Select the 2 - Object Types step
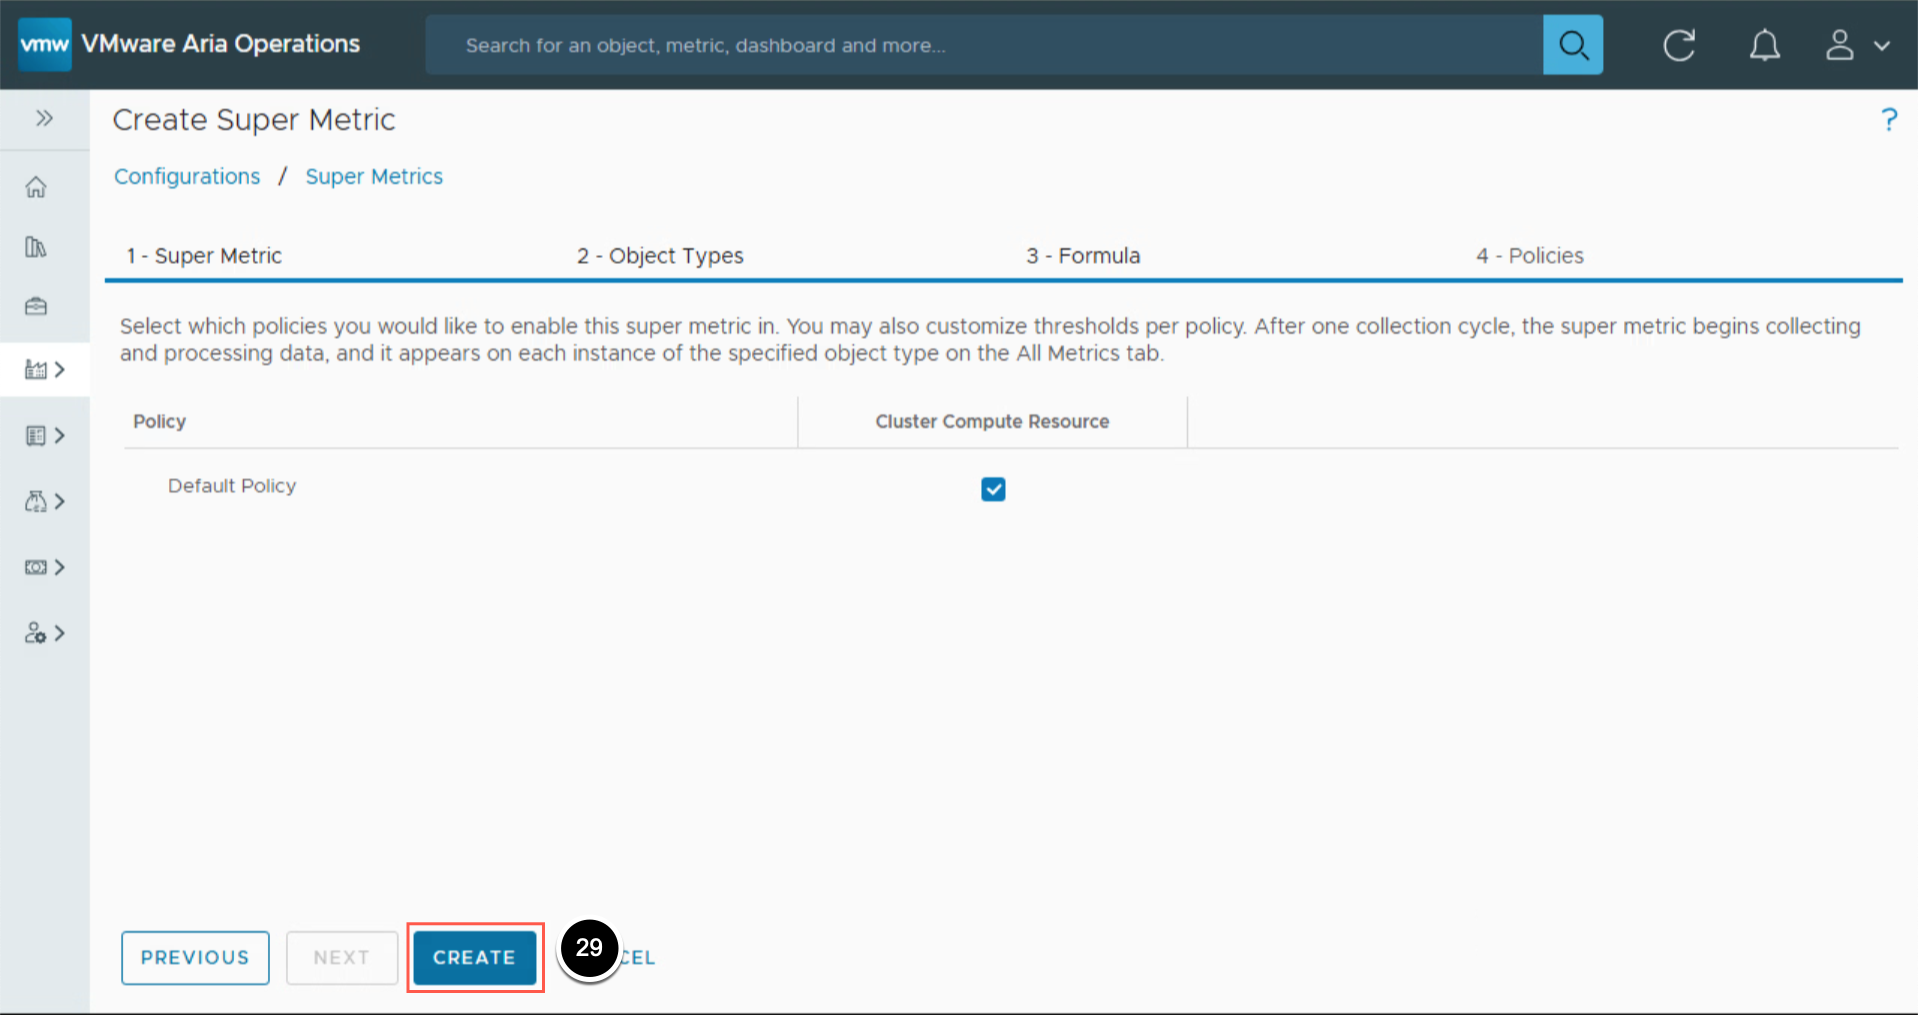1918x1015 pixels. pyautogui.click(x=660, y=256)
